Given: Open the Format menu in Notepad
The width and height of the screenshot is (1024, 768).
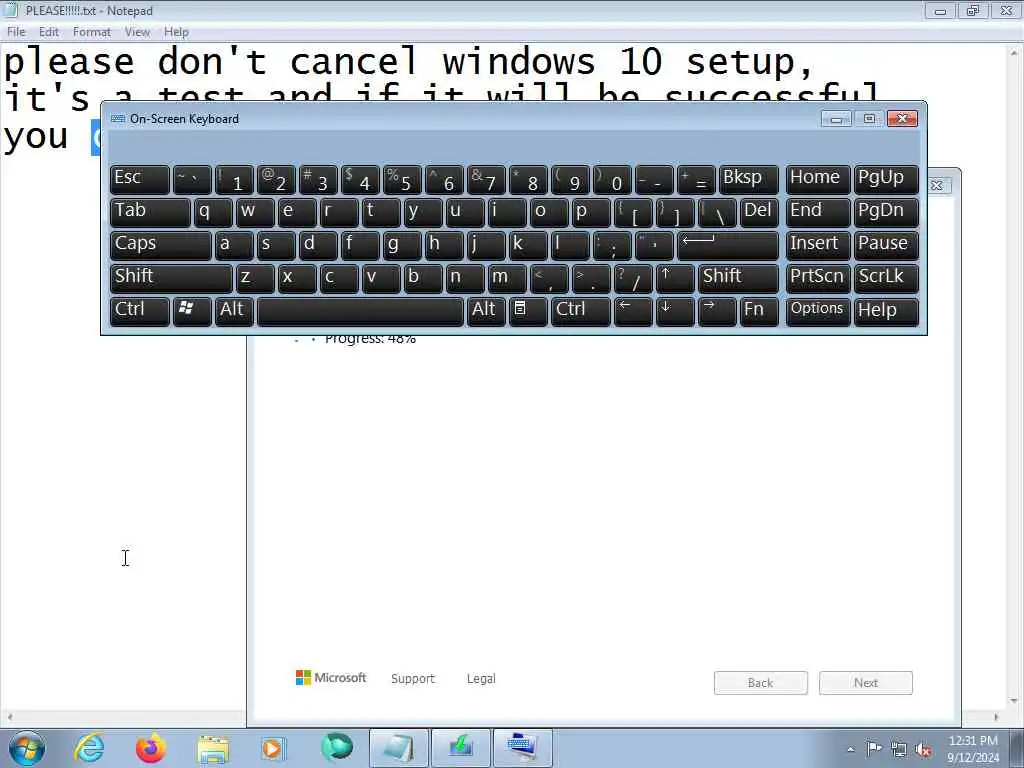Looking at the screenshot, I should coord(91,32).
